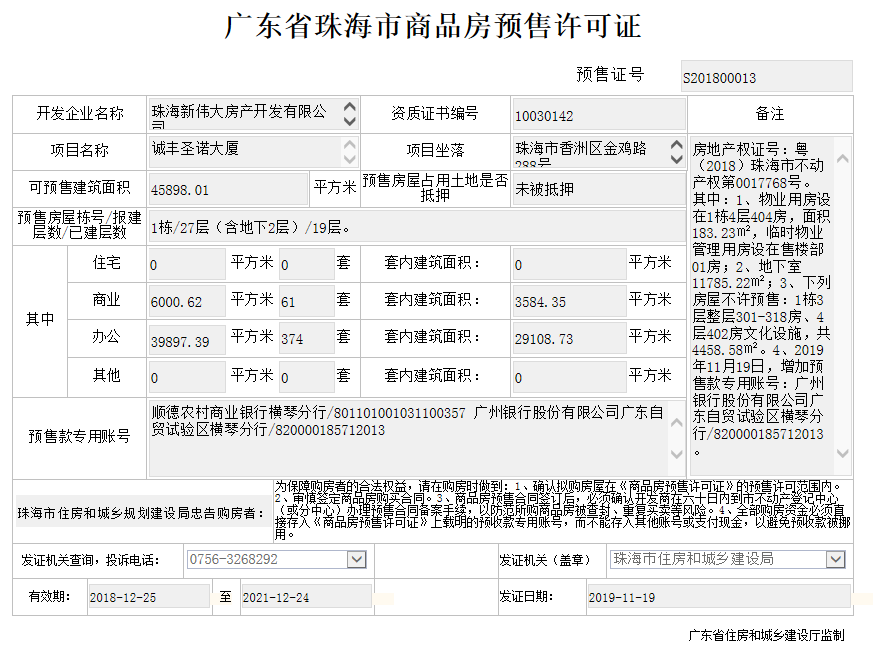
Task: Click the down arrow in developer name field
Action: 348,120
